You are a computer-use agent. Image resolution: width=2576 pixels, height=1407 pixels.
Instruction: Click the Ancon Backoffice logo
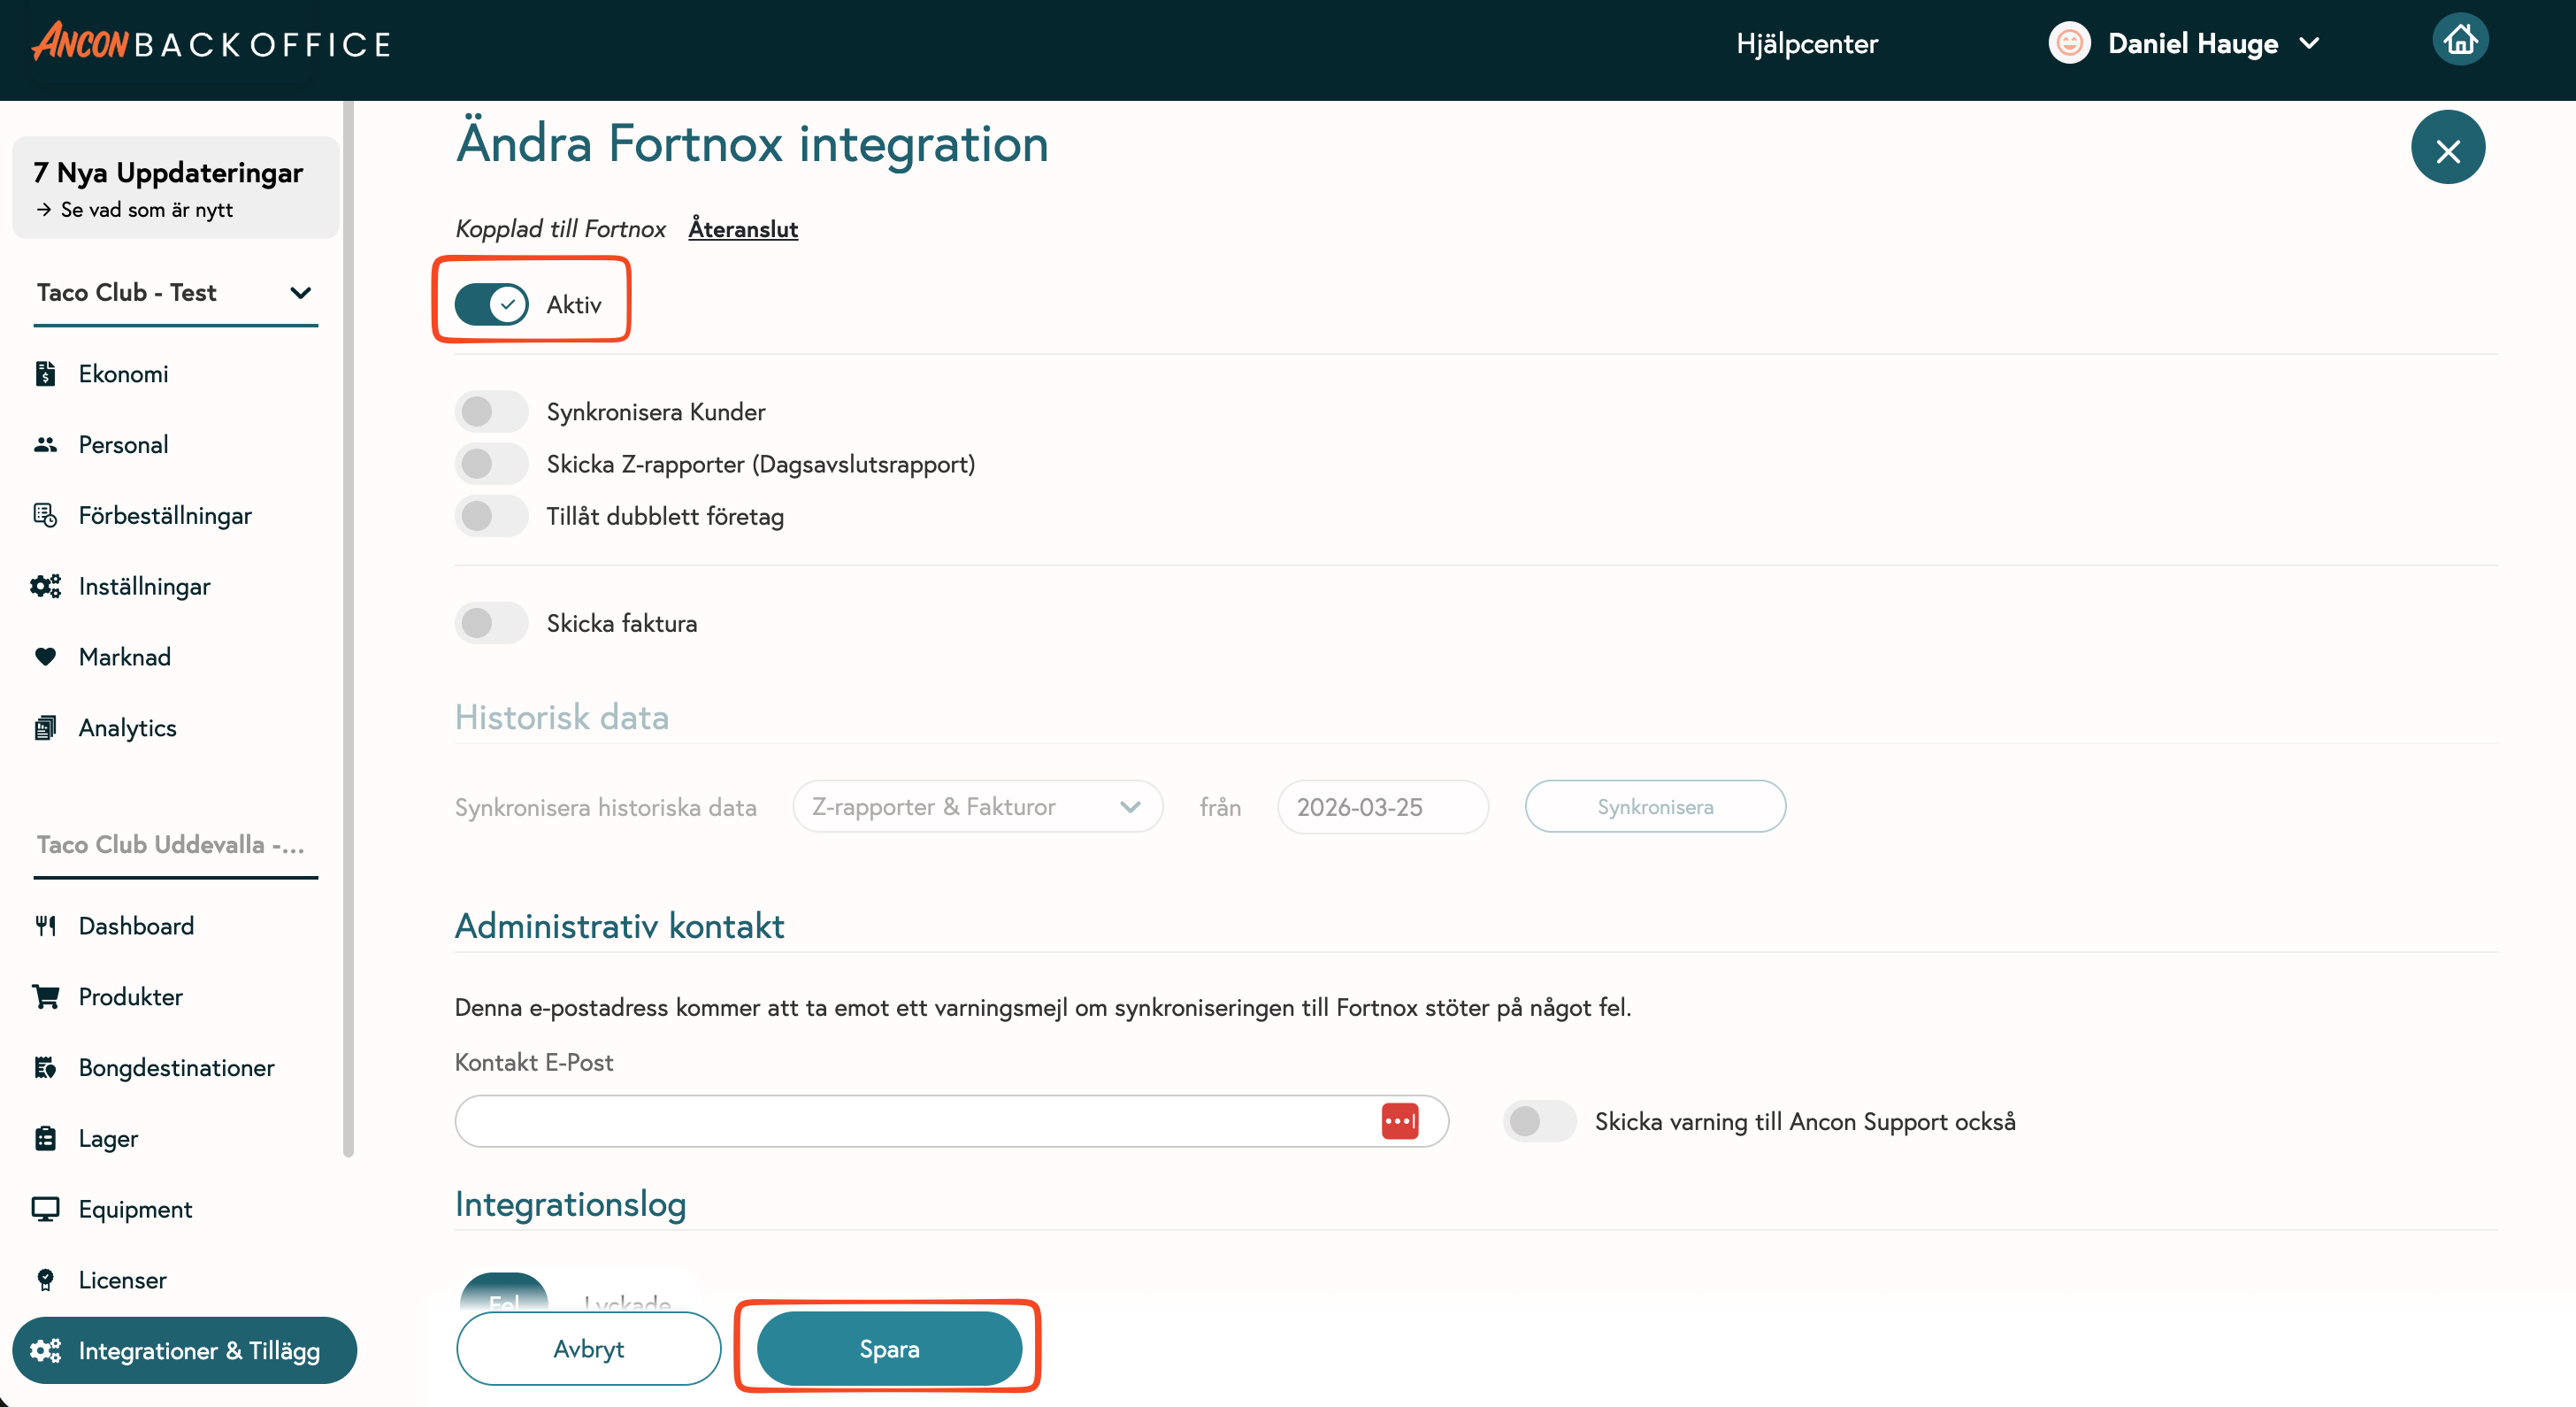pyautogui.click(x=211, y=43)
